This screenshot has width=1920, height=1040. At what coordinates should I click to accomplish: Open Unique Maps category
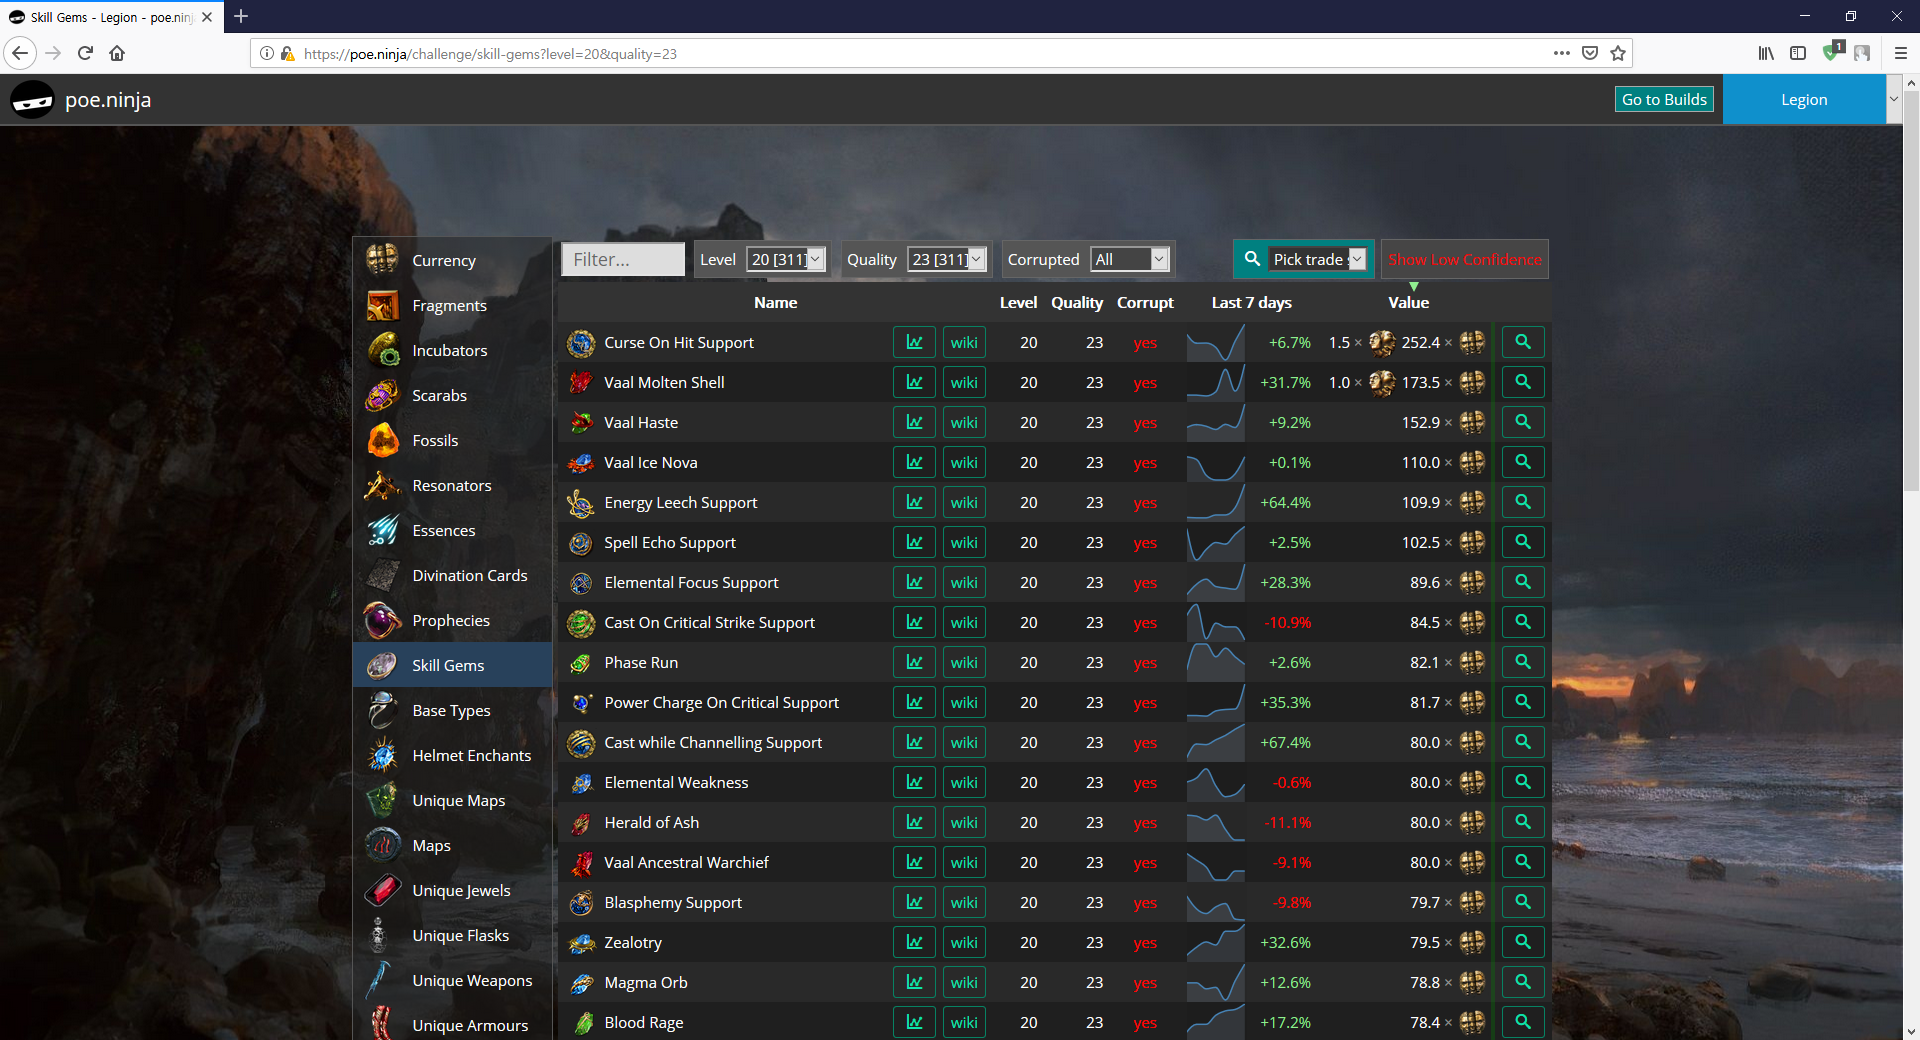[452, 800]
